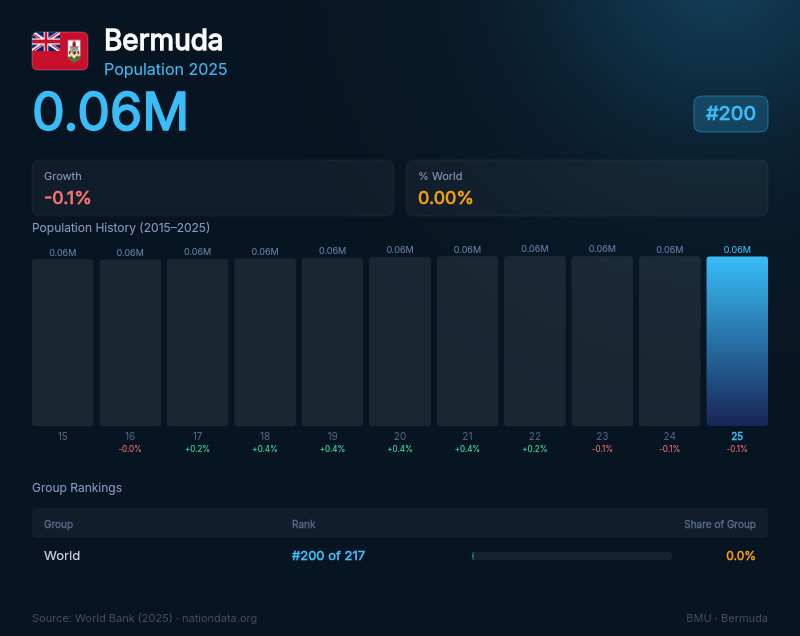The image size is (800, 636).
Task: Select the 2018 population bar
Action: tap(265, 342)
